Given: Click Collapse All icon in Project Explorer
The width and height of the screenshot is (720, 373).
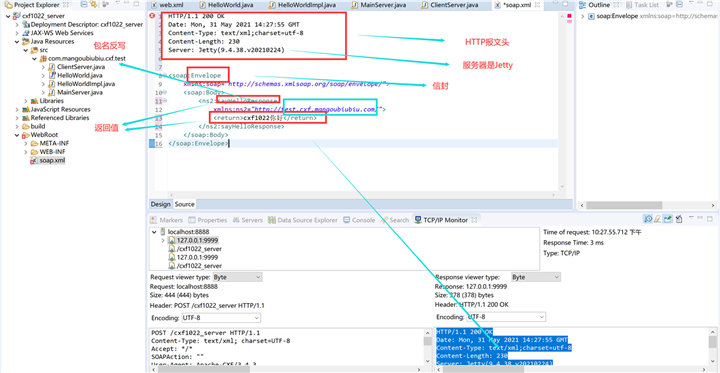Looking at the screenshot, I should pyautogui.click(x=84, y=5).
